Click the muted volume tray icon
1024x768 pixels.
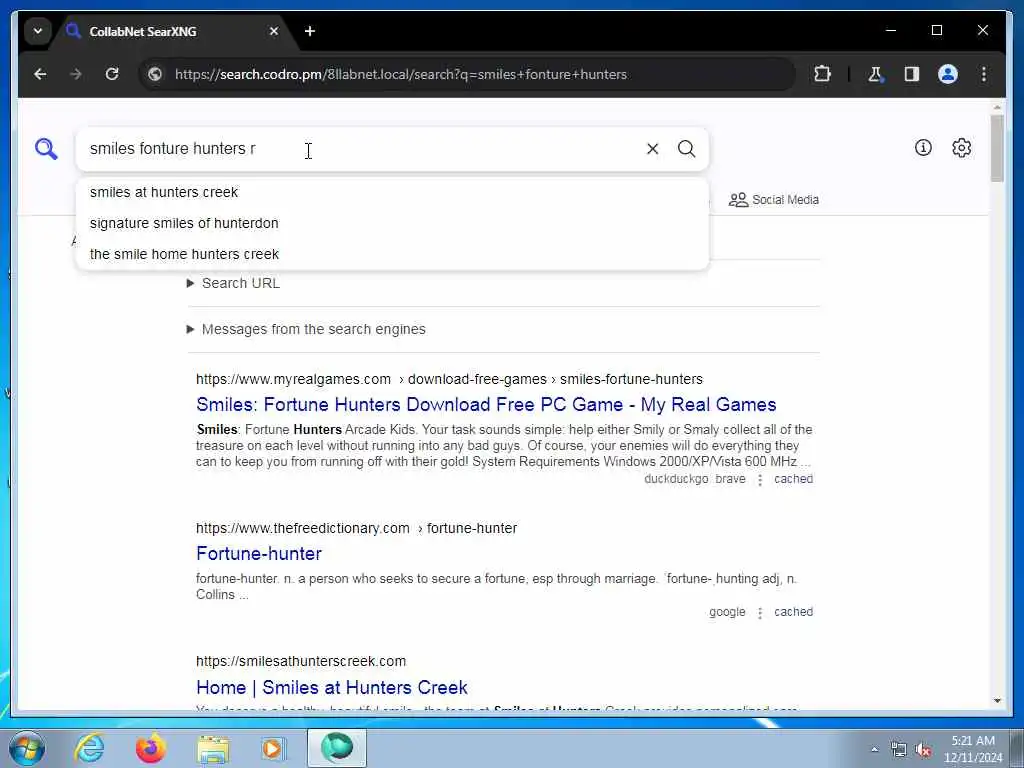(923, 750)
